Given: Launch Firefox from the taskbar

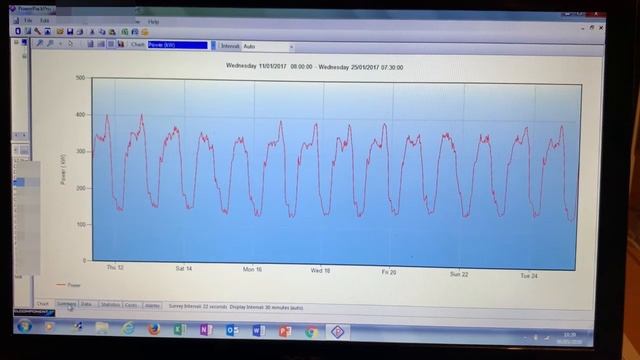Looking at the screenshot, I should click(154, 329).
